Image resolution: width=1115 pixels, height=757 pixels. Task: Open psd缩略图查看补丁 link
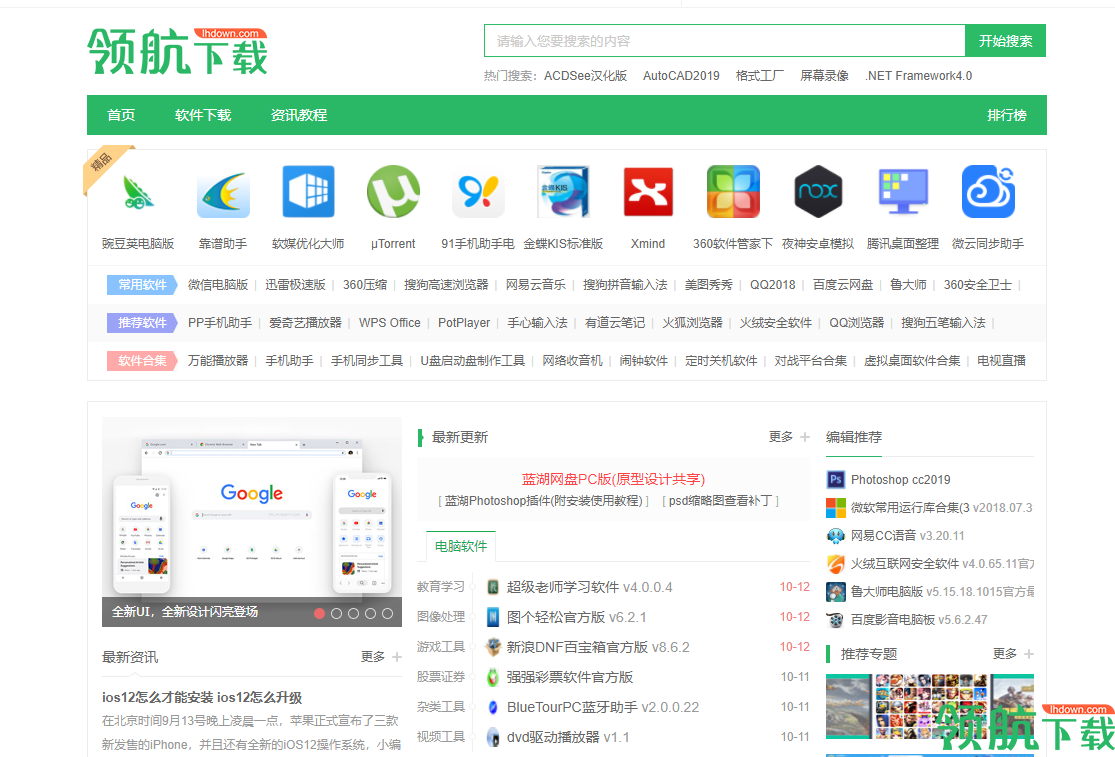tap(720, 501)
